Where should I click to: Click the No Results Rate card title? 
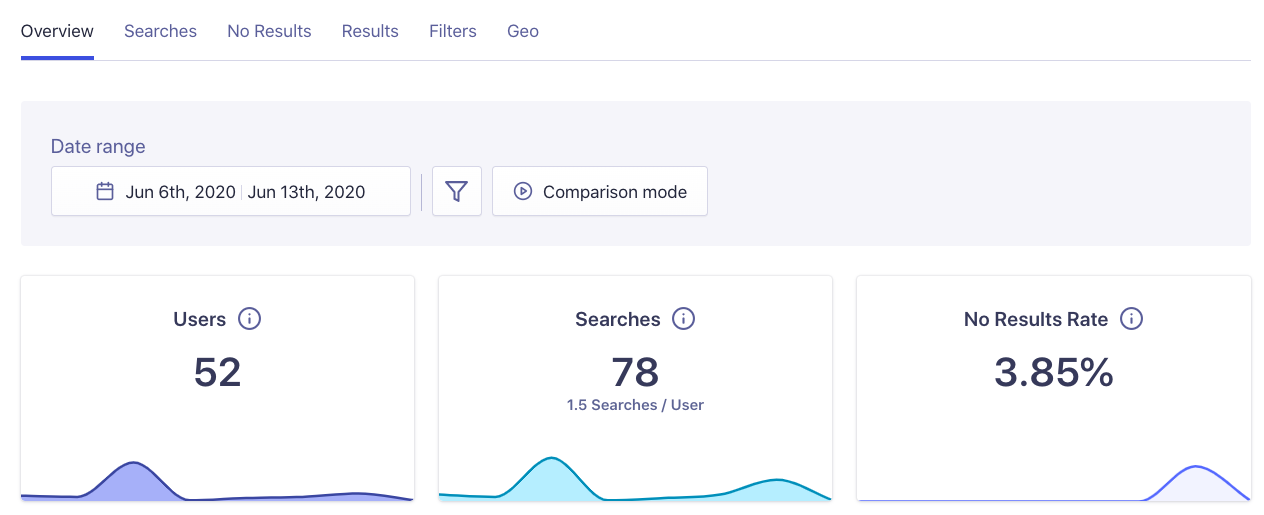(1036, 319)
